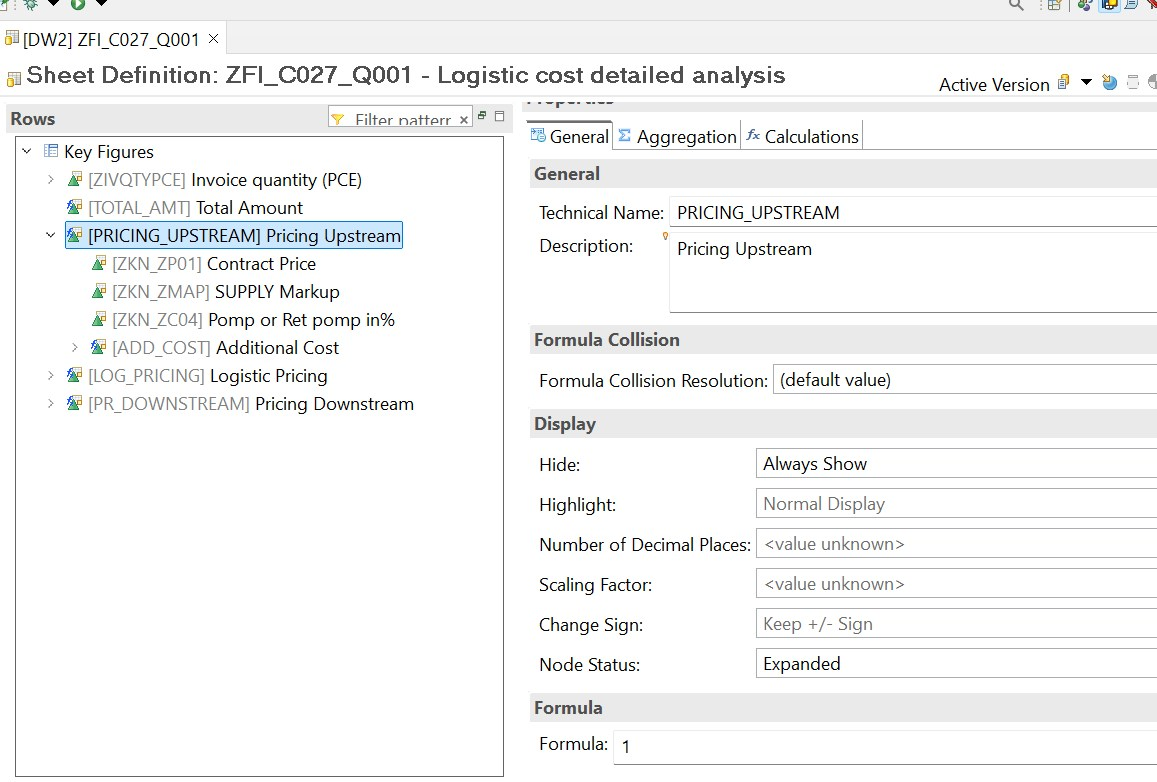The height and width of the screenshot is (782, 1157).
Task: Minimize the Rows panel
Action: tap(482, 117)
